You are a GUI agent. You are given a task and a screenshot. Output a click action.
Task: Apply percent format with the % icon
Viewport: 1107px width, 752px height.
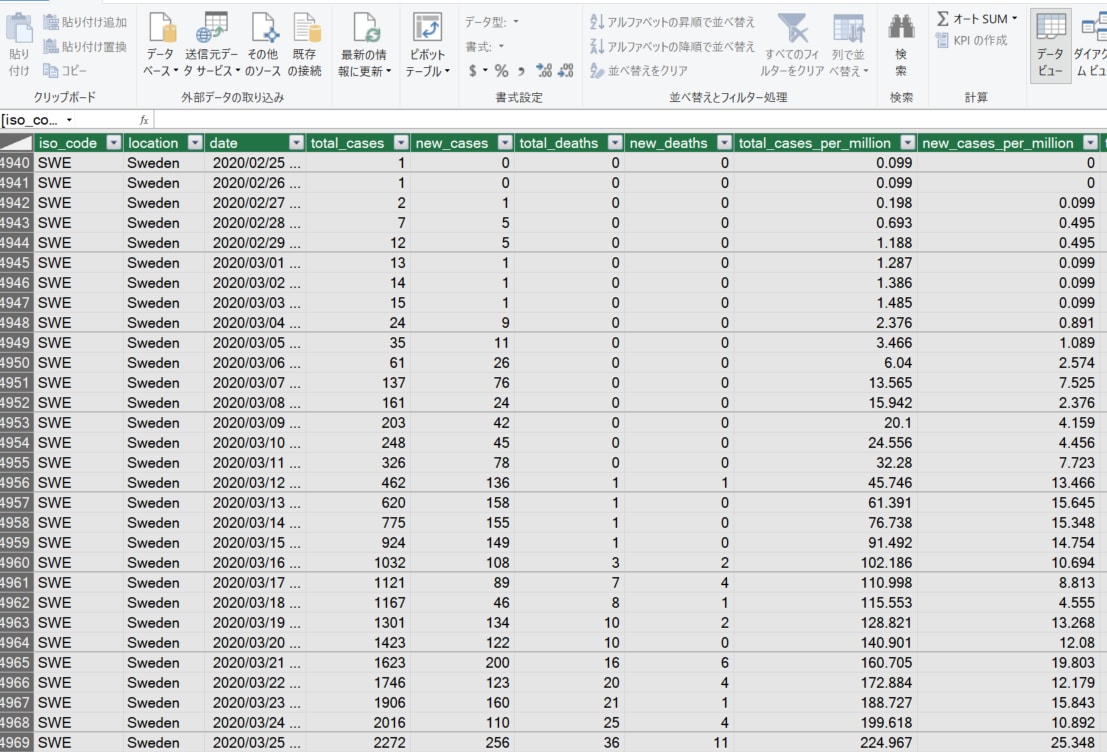tap(501, 71)
